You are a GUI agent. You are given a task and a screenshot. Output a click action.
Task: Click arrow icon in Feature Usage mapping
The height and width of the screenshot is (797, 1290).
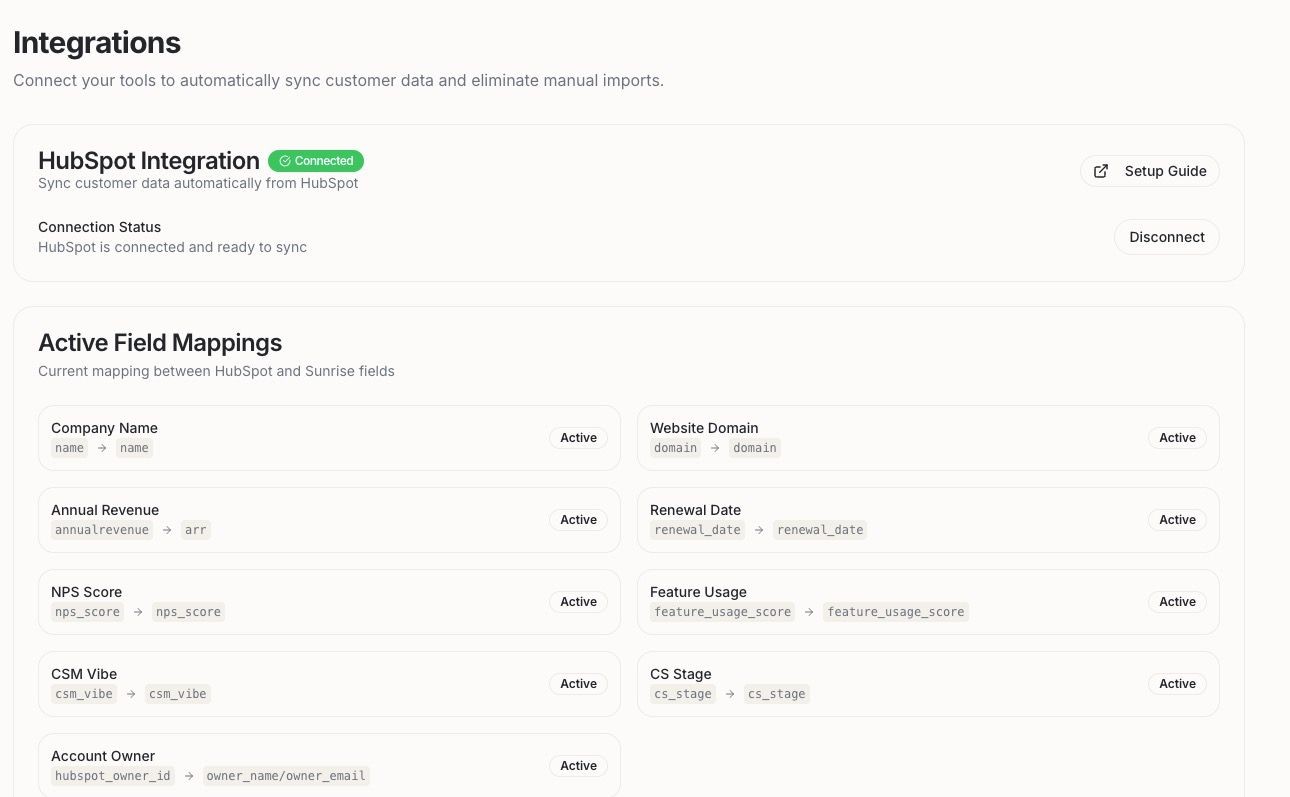coord(809,612)
